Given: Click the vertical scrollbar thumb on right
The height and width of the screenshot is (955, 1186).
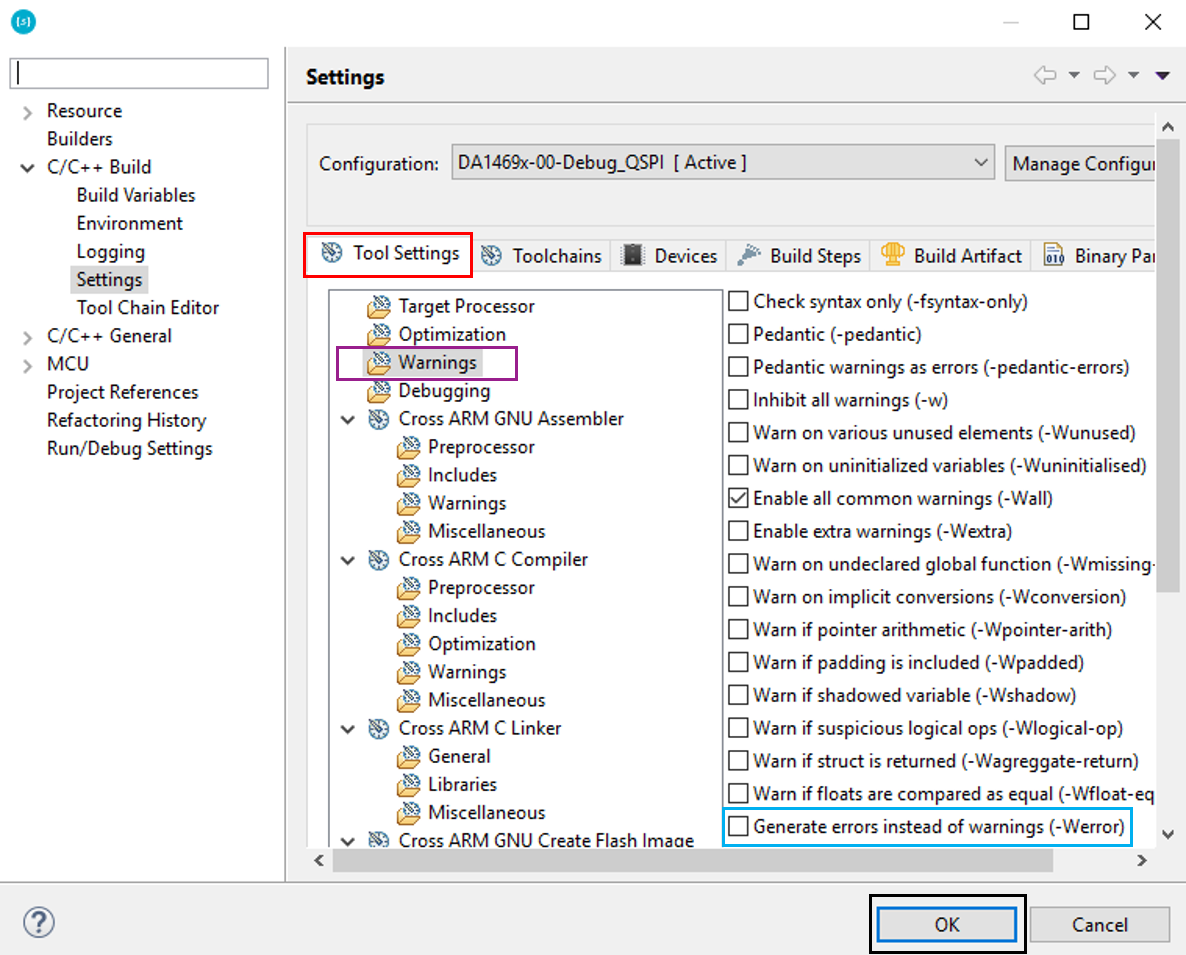Looking at the screenshot, I should [x=1168, y=364].
